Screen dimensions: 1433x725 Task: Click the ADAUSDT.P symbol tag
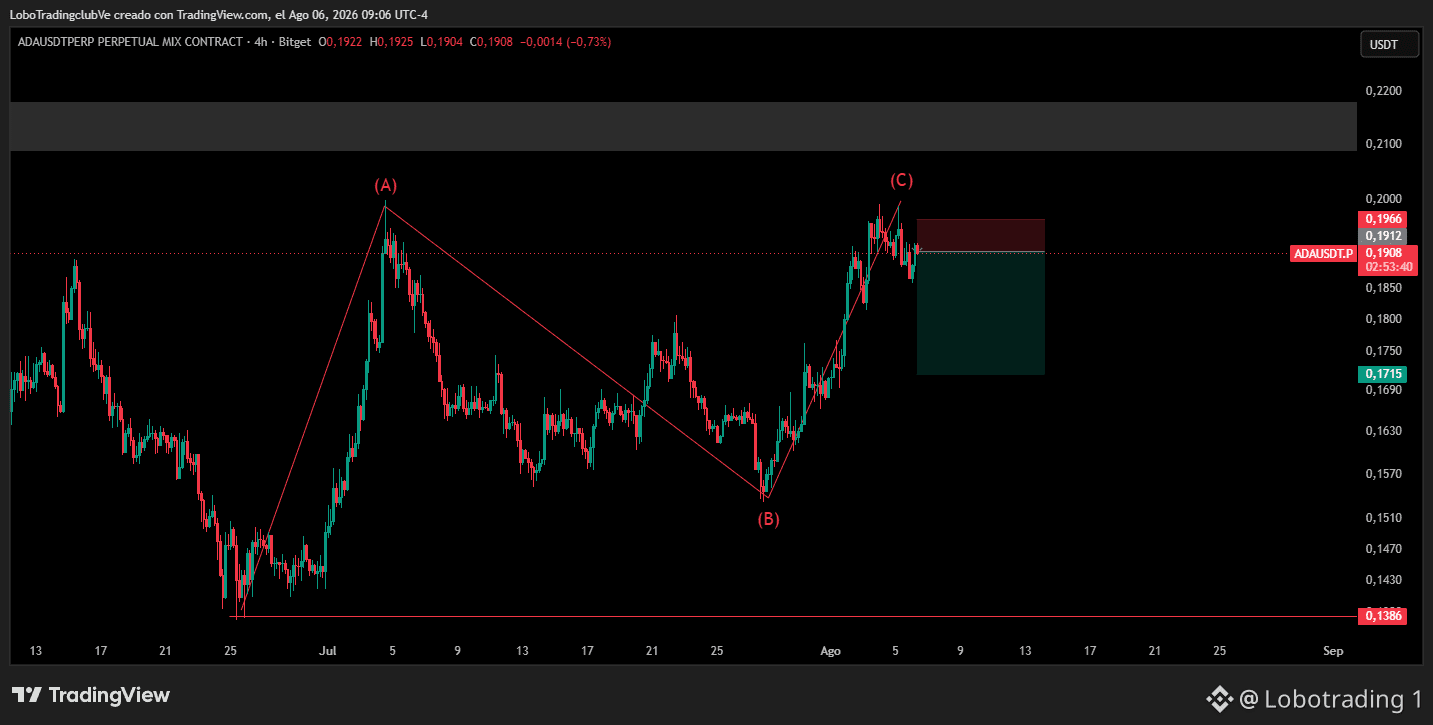[1324, 254]
